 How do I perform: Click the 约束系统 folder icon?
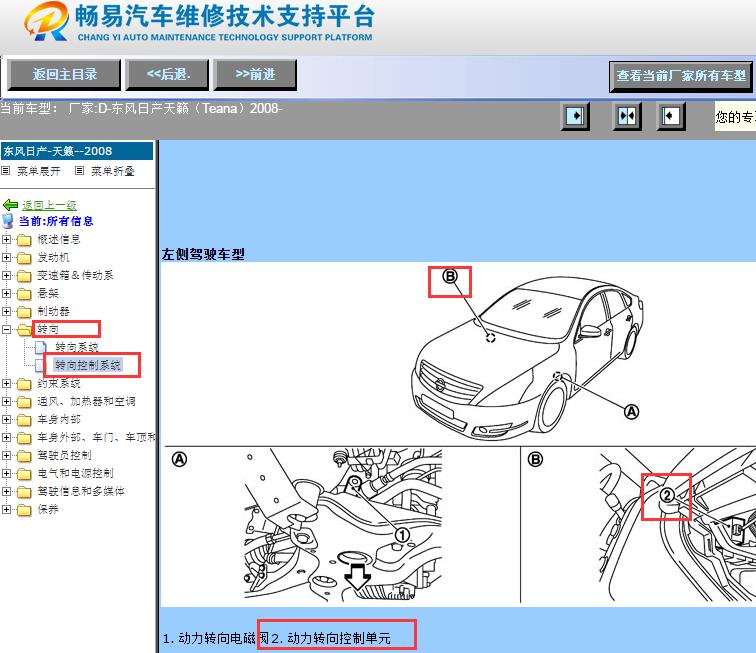(24, 384)
